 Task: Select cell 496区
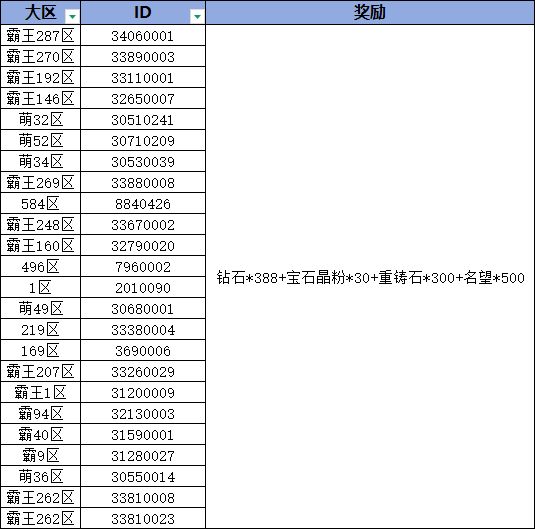point(41,266)
